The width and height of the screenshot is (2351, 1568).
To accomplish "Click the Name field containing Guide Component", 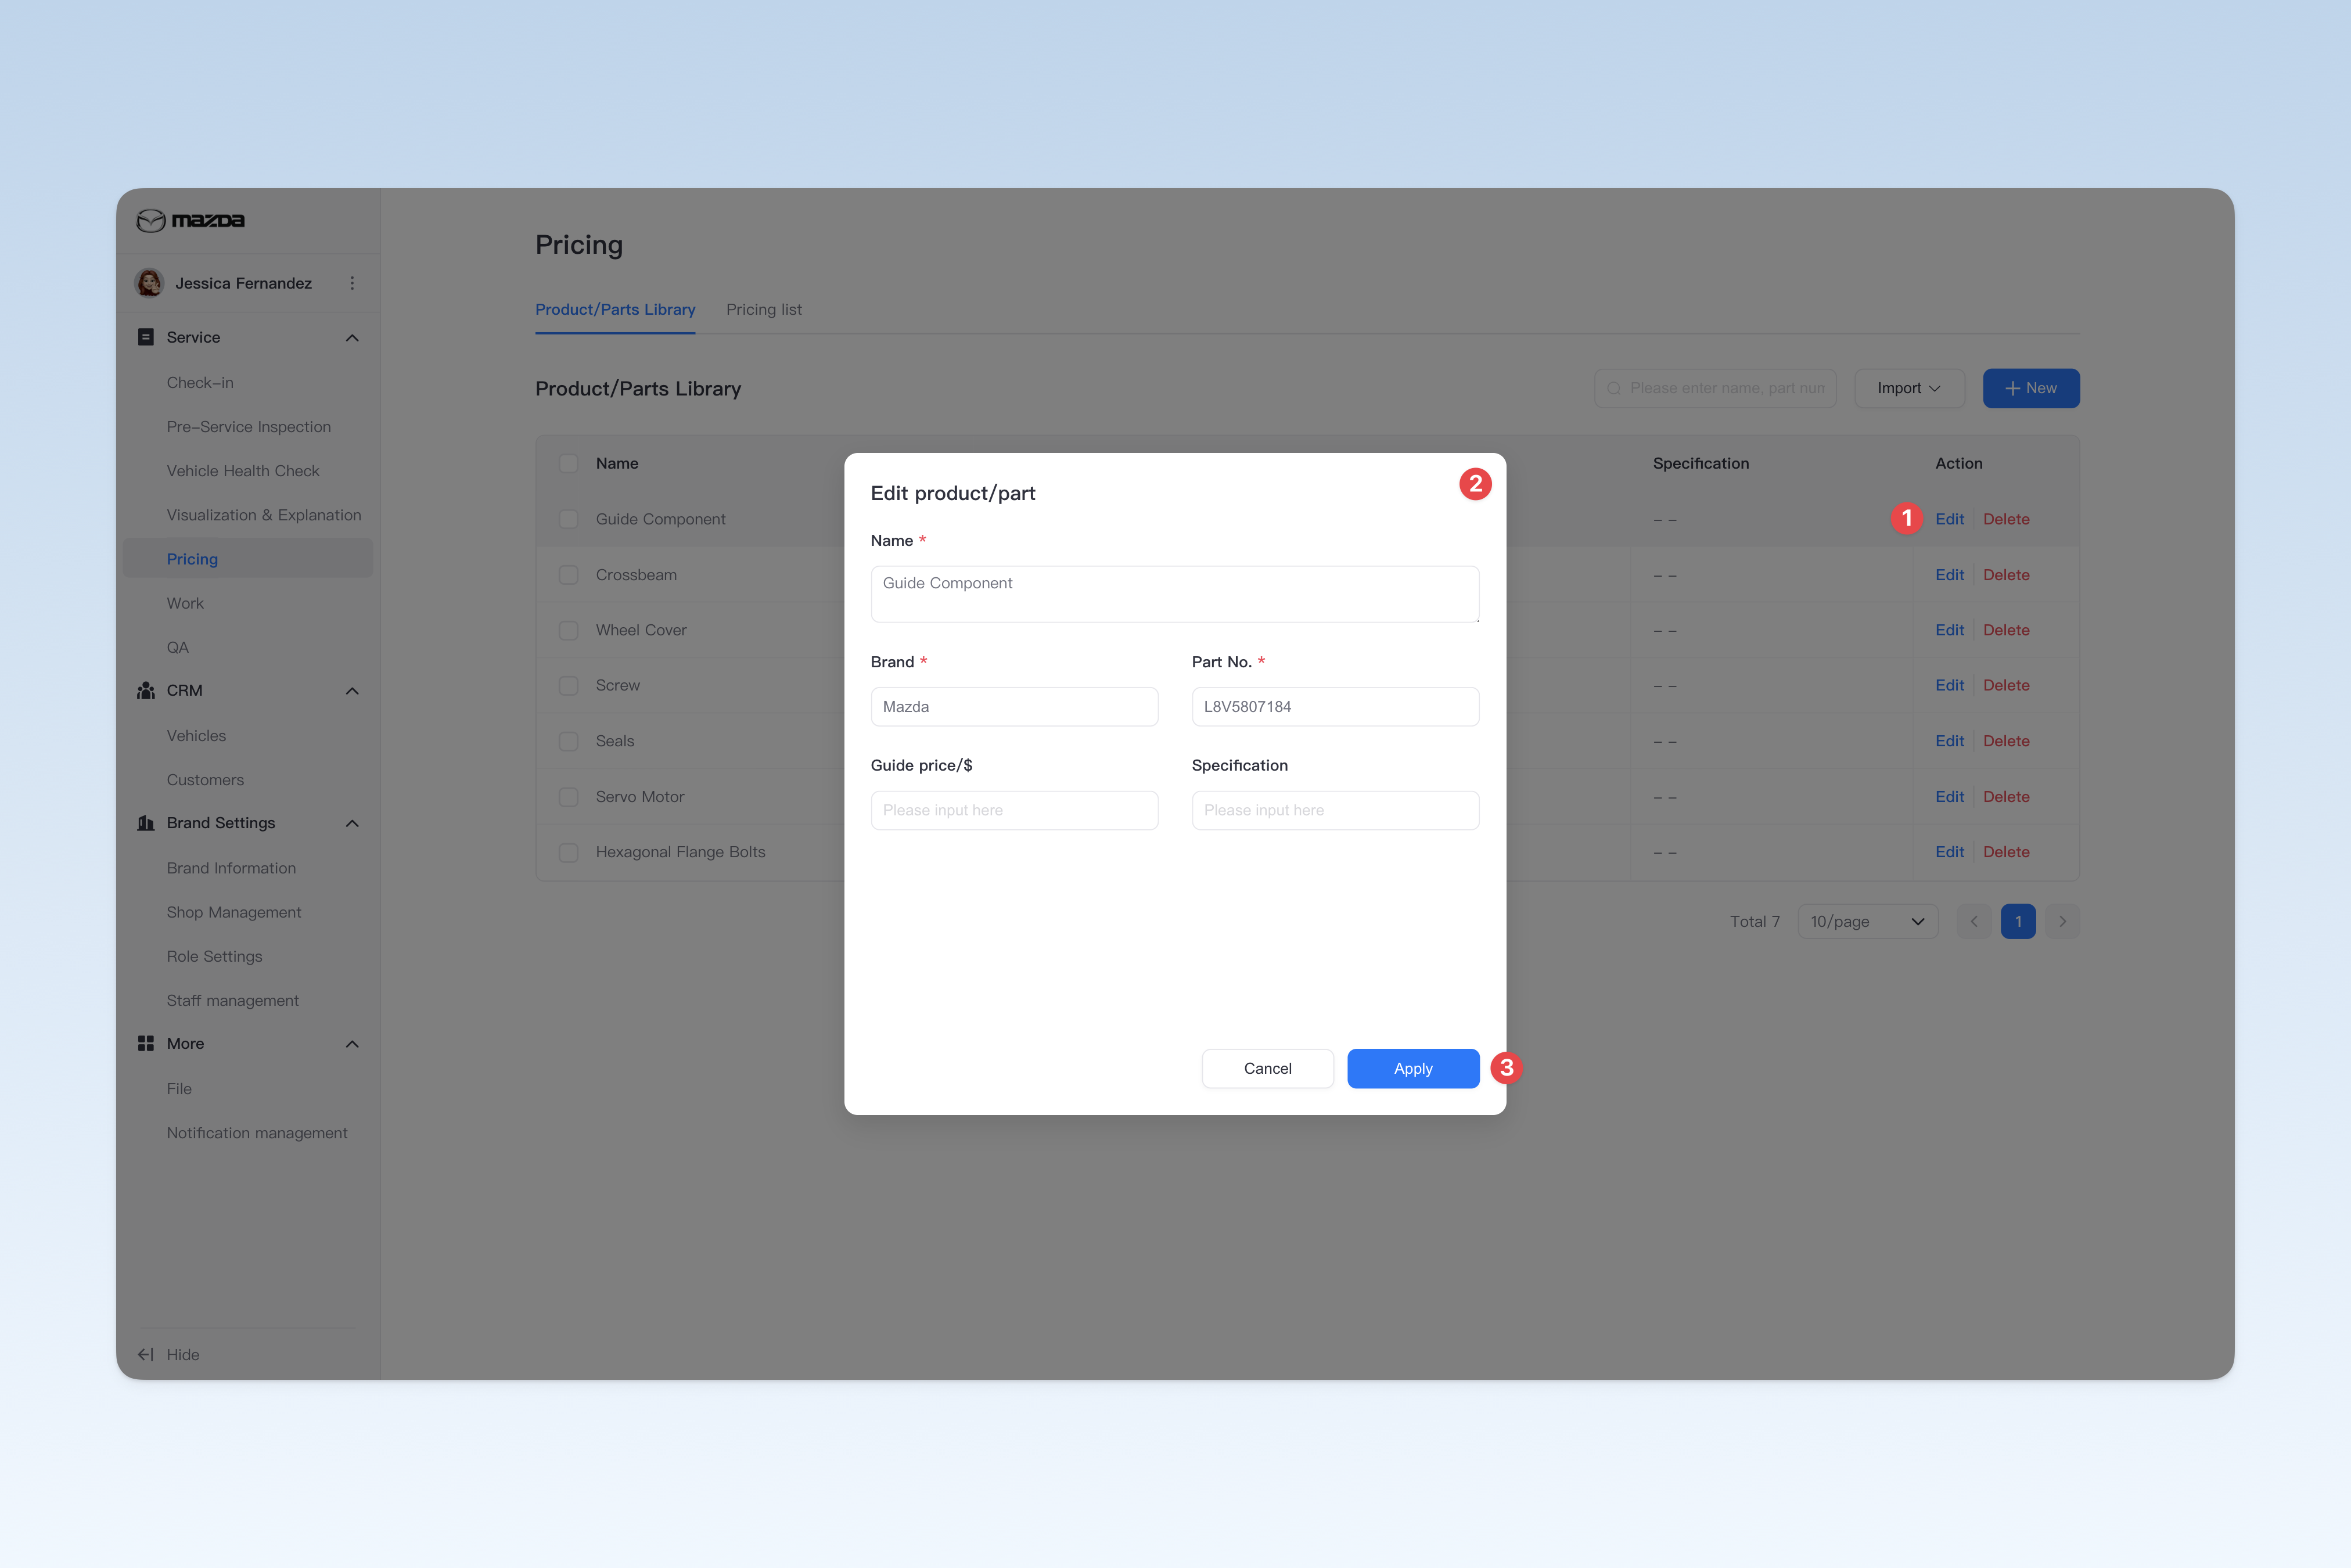I will 1175,594.
